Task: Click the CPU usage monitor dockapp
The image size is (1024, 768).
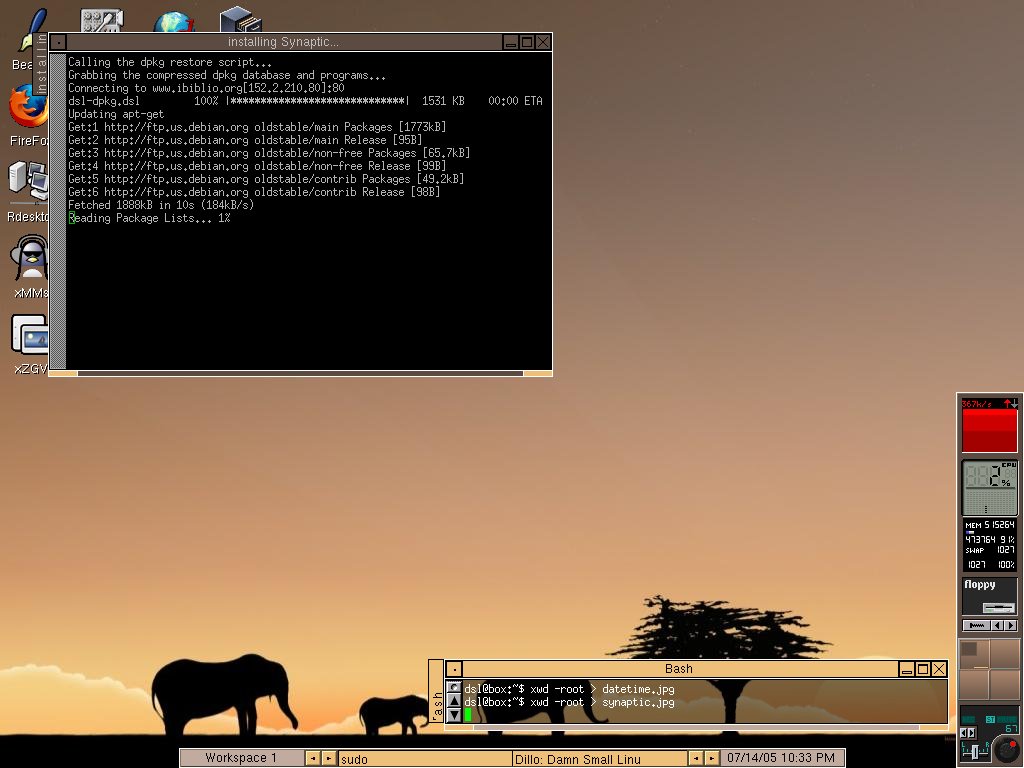Action: (x=989, y=488)
